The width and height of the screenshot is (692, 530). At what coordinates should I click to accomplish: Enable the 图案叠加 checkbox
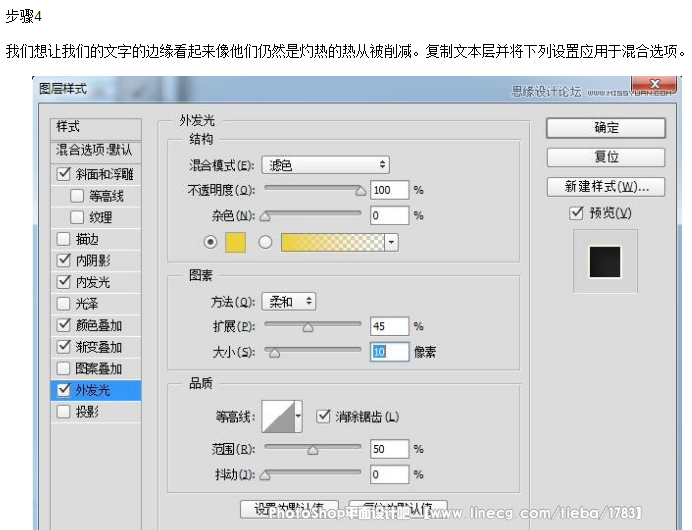pyautogui.click(x=64, y=368)
